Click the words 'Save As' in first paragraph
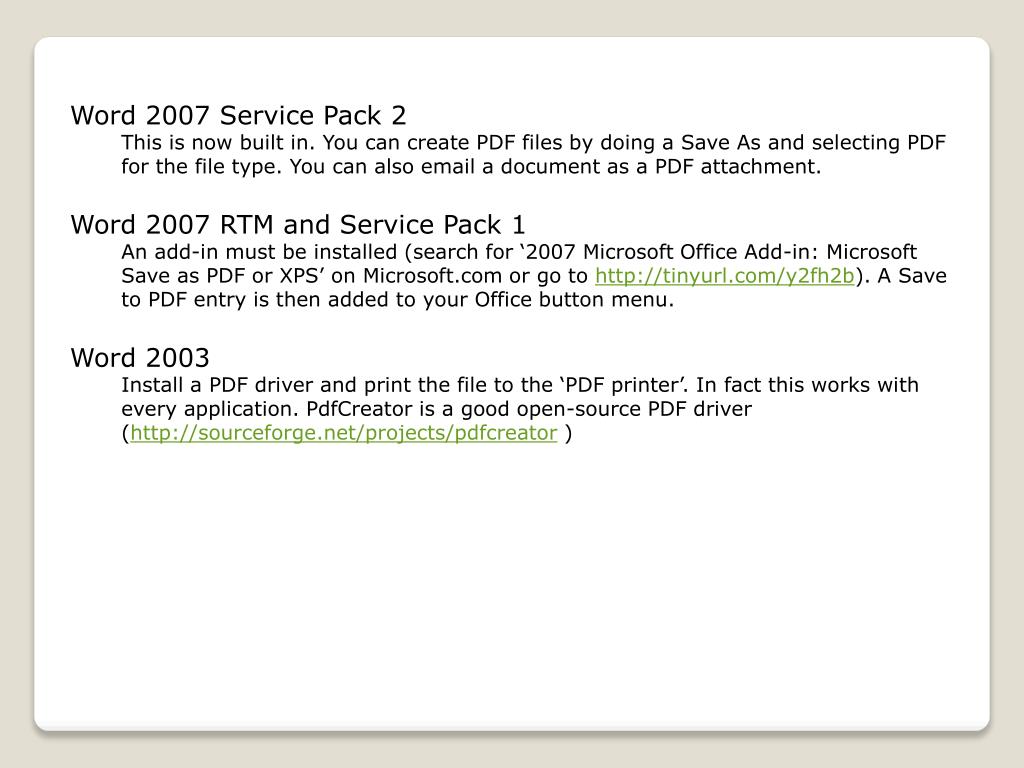The image size is (1024, 768). (720, 143)
